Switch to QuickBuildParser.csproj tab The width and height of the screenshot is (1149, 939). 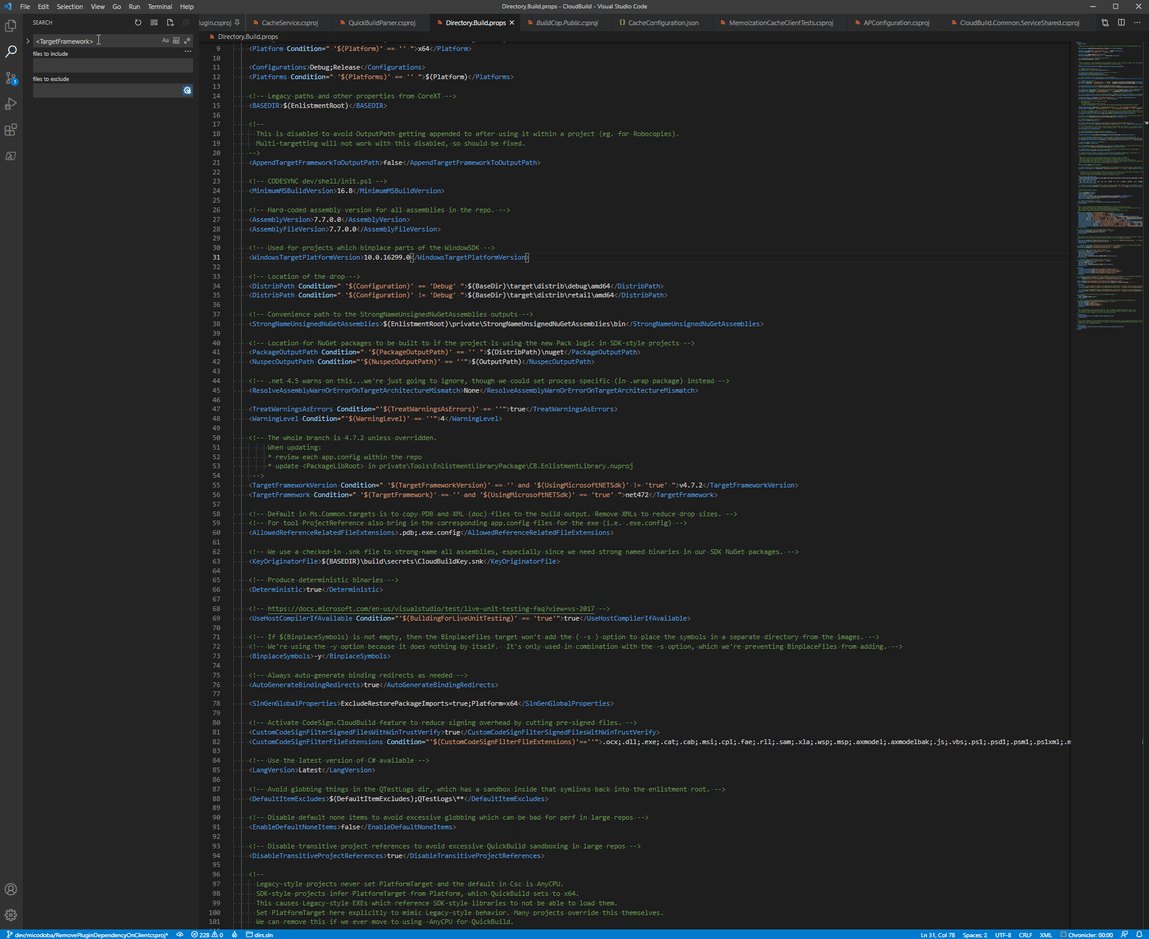379,23
